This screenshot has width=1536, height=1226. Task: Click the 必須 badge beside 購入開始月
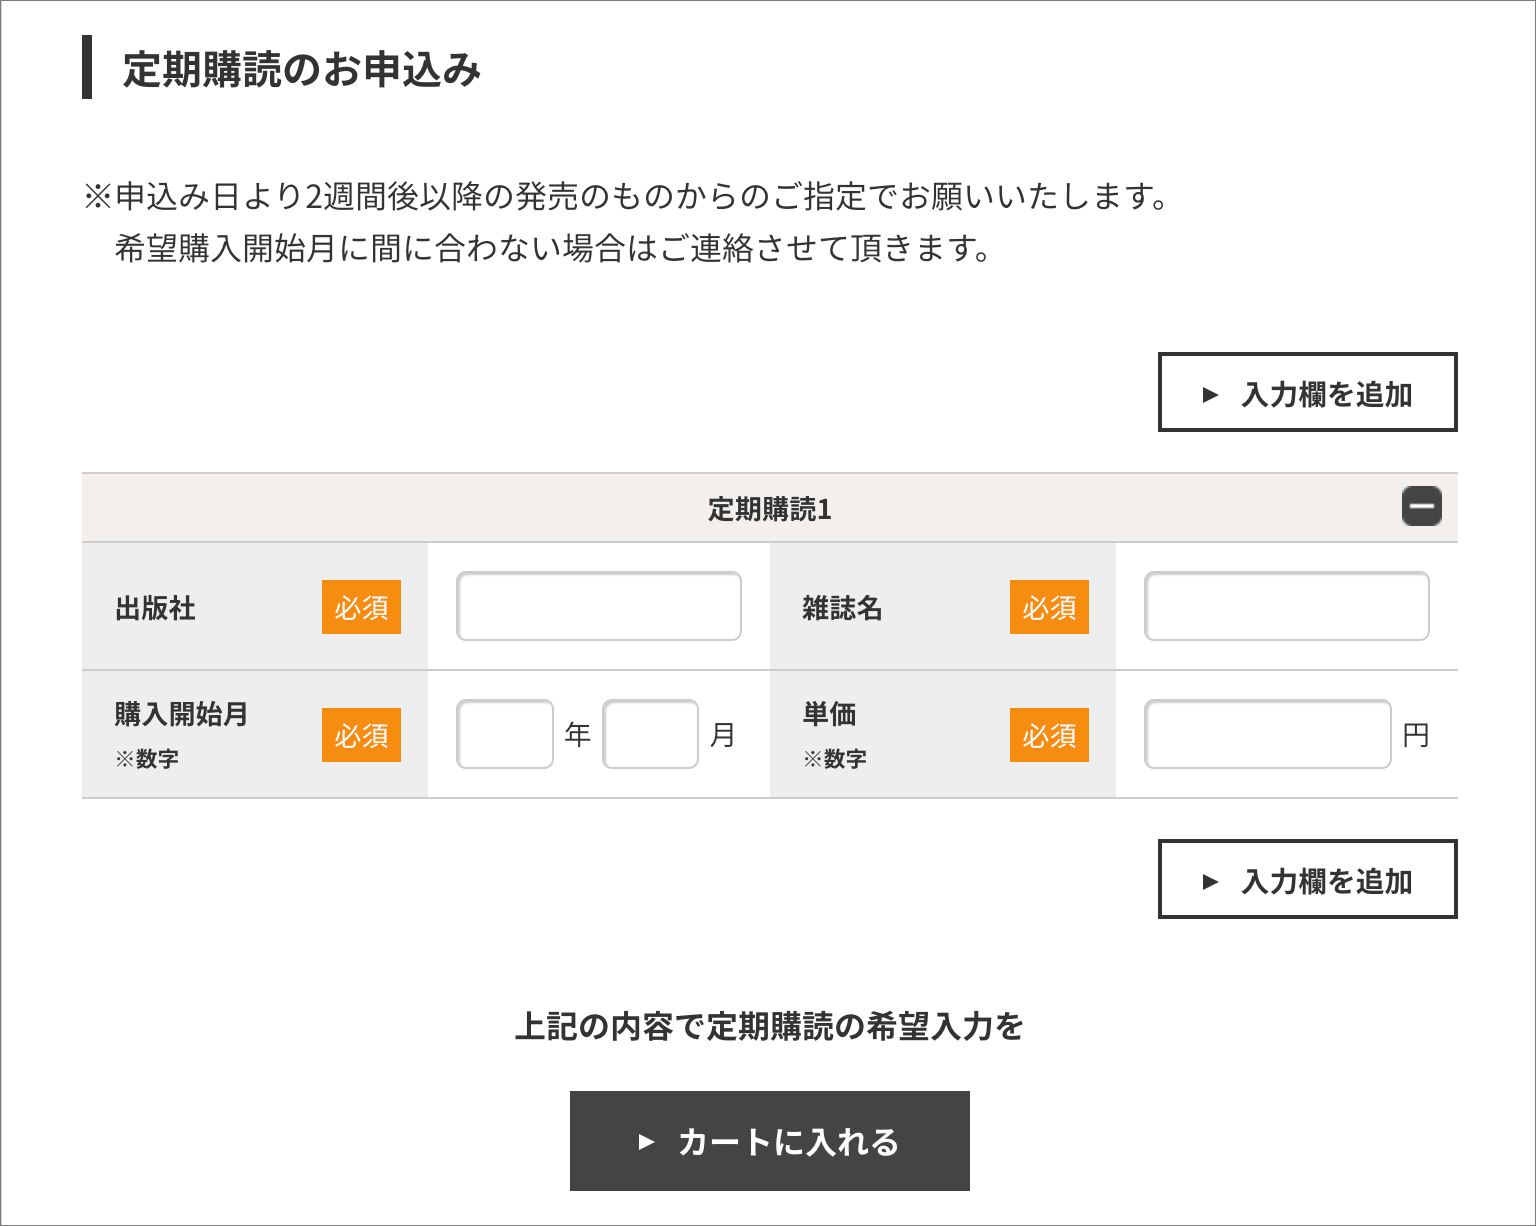pyautogui.click(x=361, y=735)
